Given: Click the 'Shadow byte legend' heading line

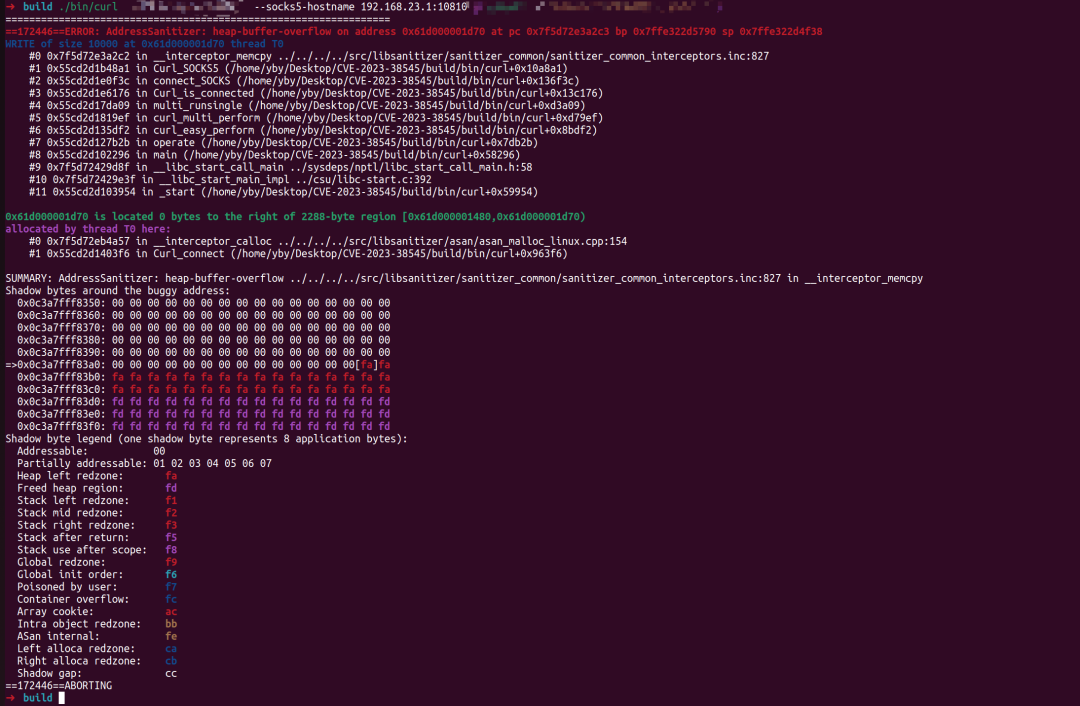Looking at the screenshot, I should (x=206, y=439).
